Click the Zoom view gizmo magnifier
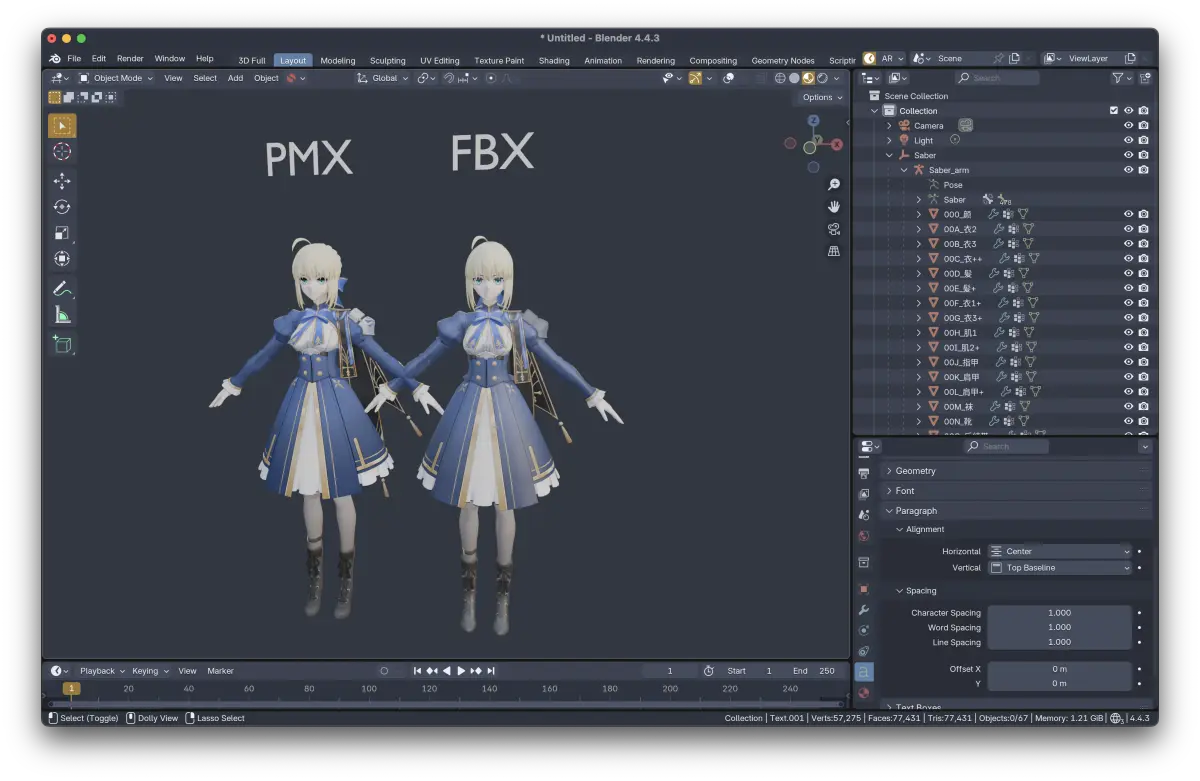1200x781 pixels. [x=833, y=185]
